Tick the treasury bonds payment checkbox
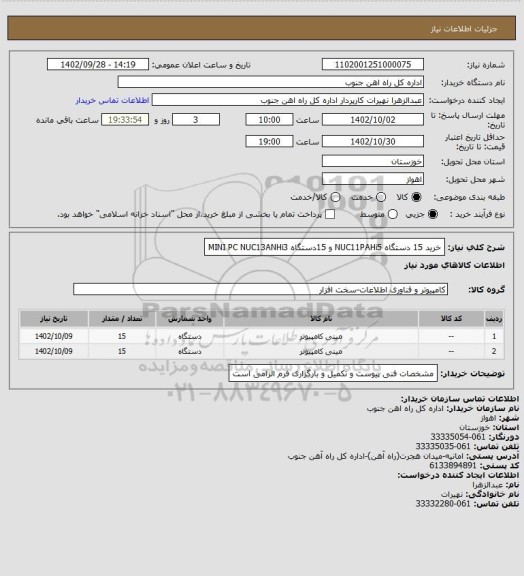This screenshot has height=576, width=524. pos(330,214)
